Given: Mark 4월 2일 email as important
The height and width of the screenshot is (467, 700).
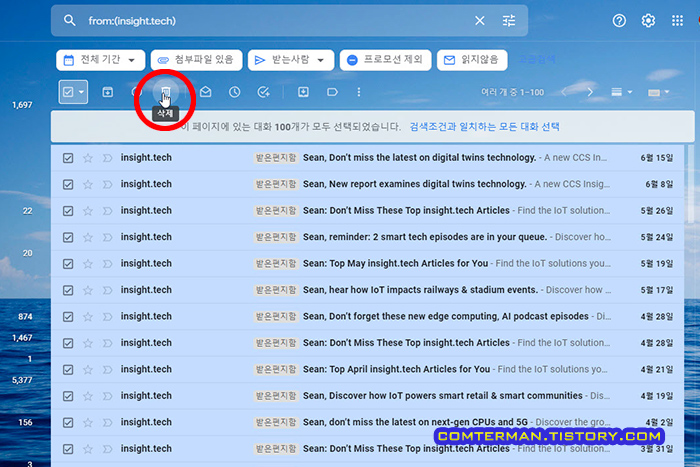Looking at the screenshot, I should click(107, 422).
